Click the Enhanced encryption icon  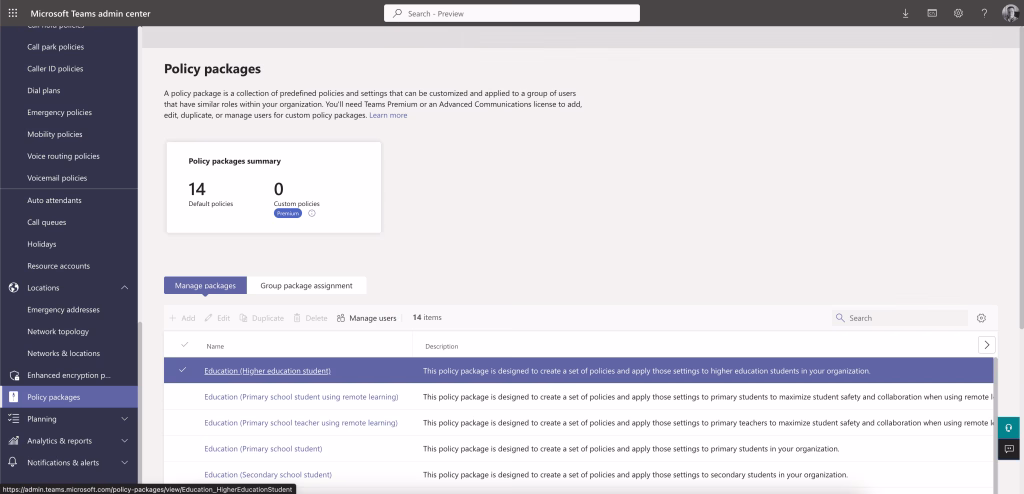point(13,375)
